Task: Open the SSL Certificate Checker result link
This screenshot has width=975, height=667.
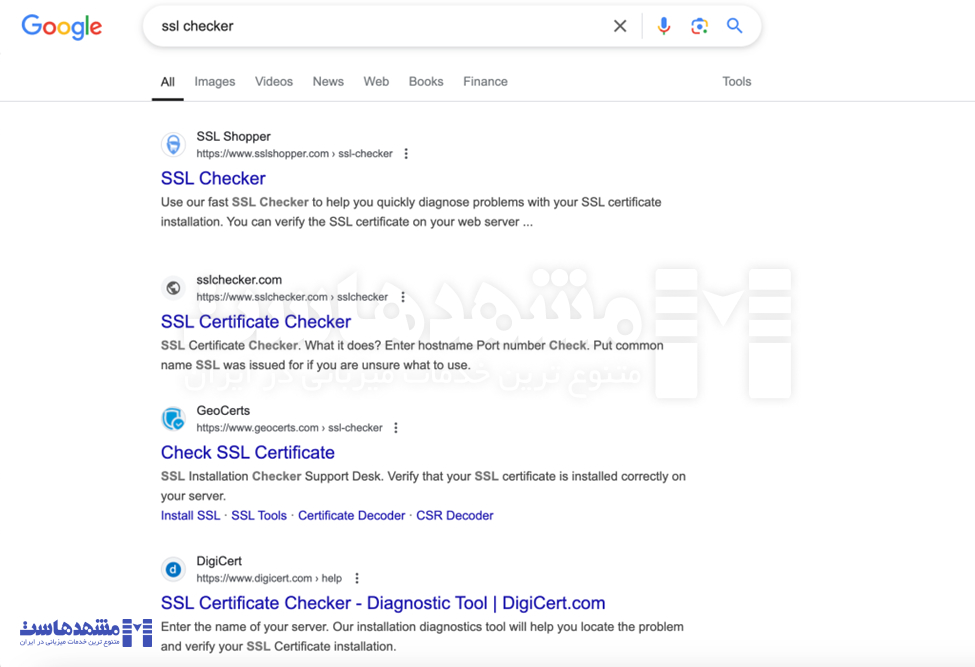Action: point(256,322)
